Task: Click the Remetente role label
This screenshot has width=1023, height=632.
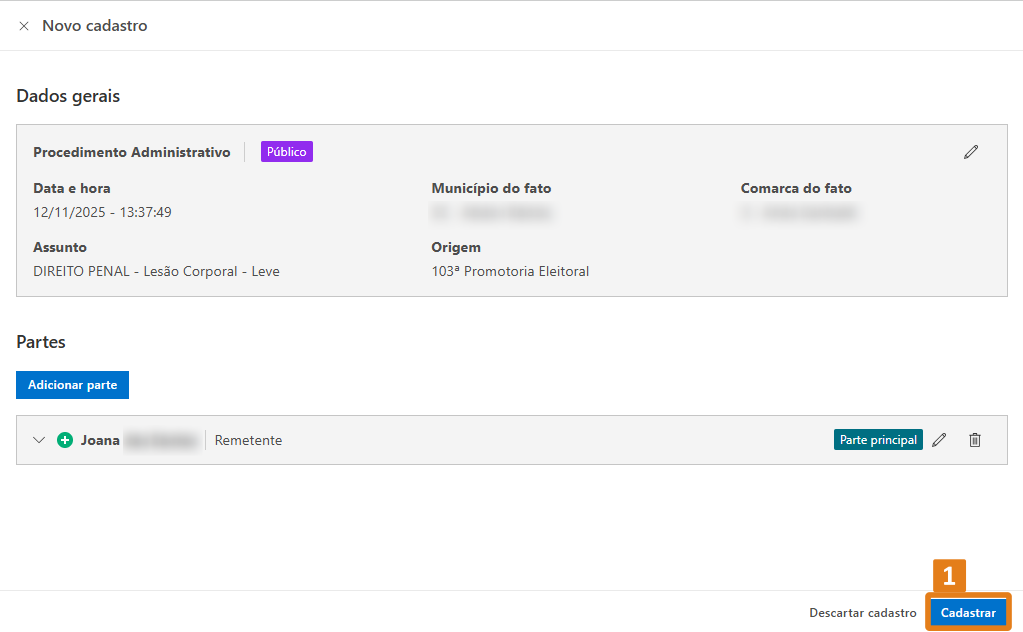Action: pos(248,440)
